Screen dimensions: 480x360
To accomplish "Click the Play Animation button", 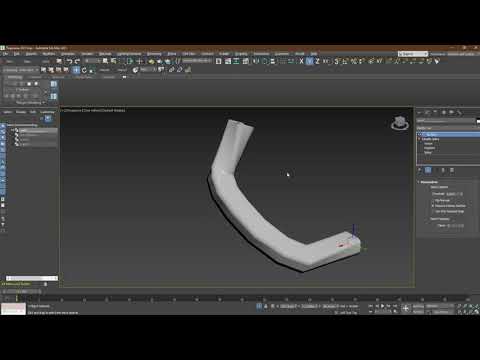I will 383,306.
